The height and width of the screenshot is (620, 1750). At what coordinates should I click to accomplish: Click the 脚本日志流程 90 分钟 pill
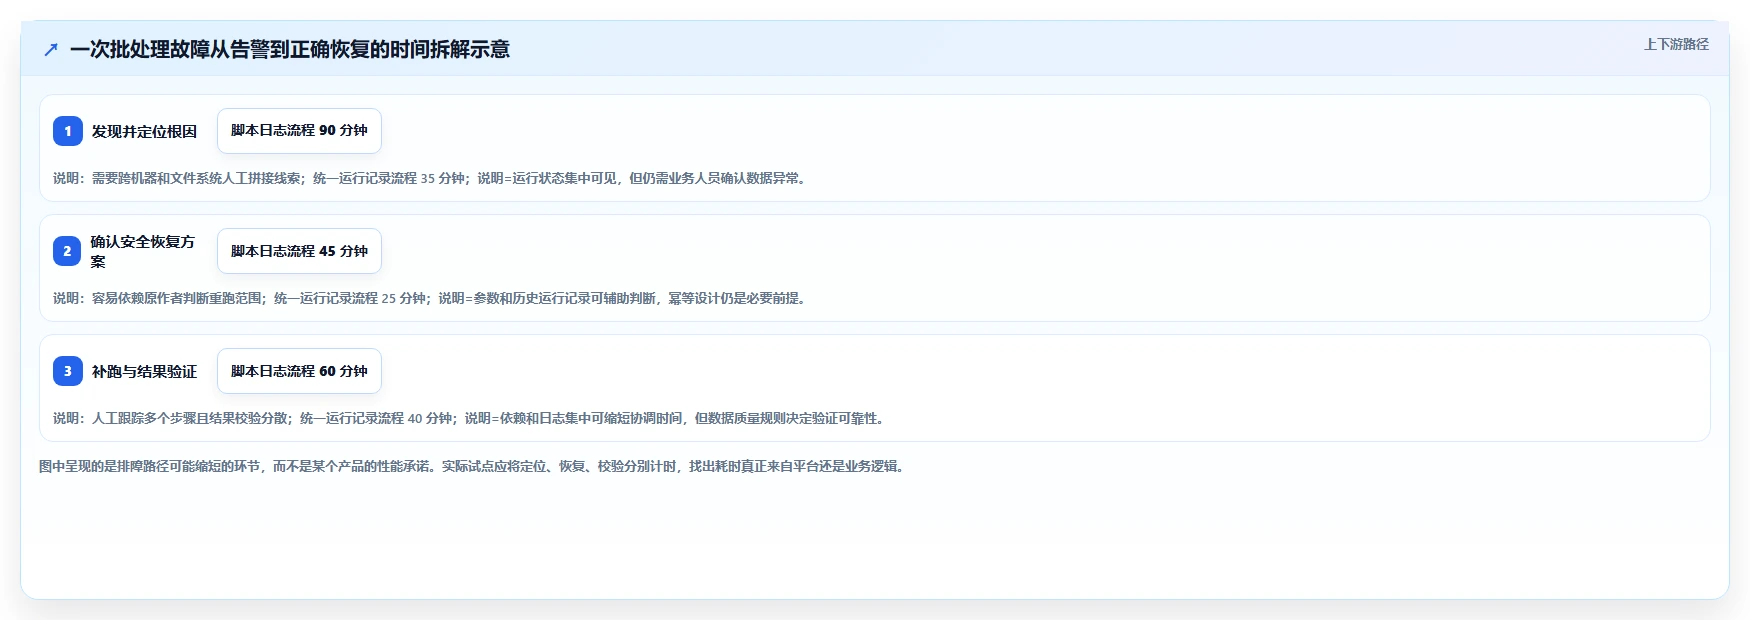299,131
